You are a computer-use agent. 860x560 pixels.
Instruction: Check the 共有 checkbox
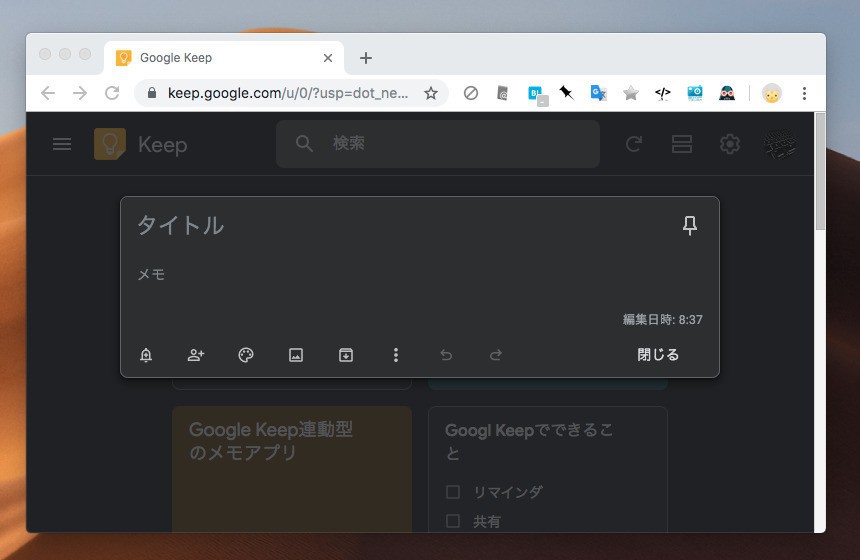point(452,521)
